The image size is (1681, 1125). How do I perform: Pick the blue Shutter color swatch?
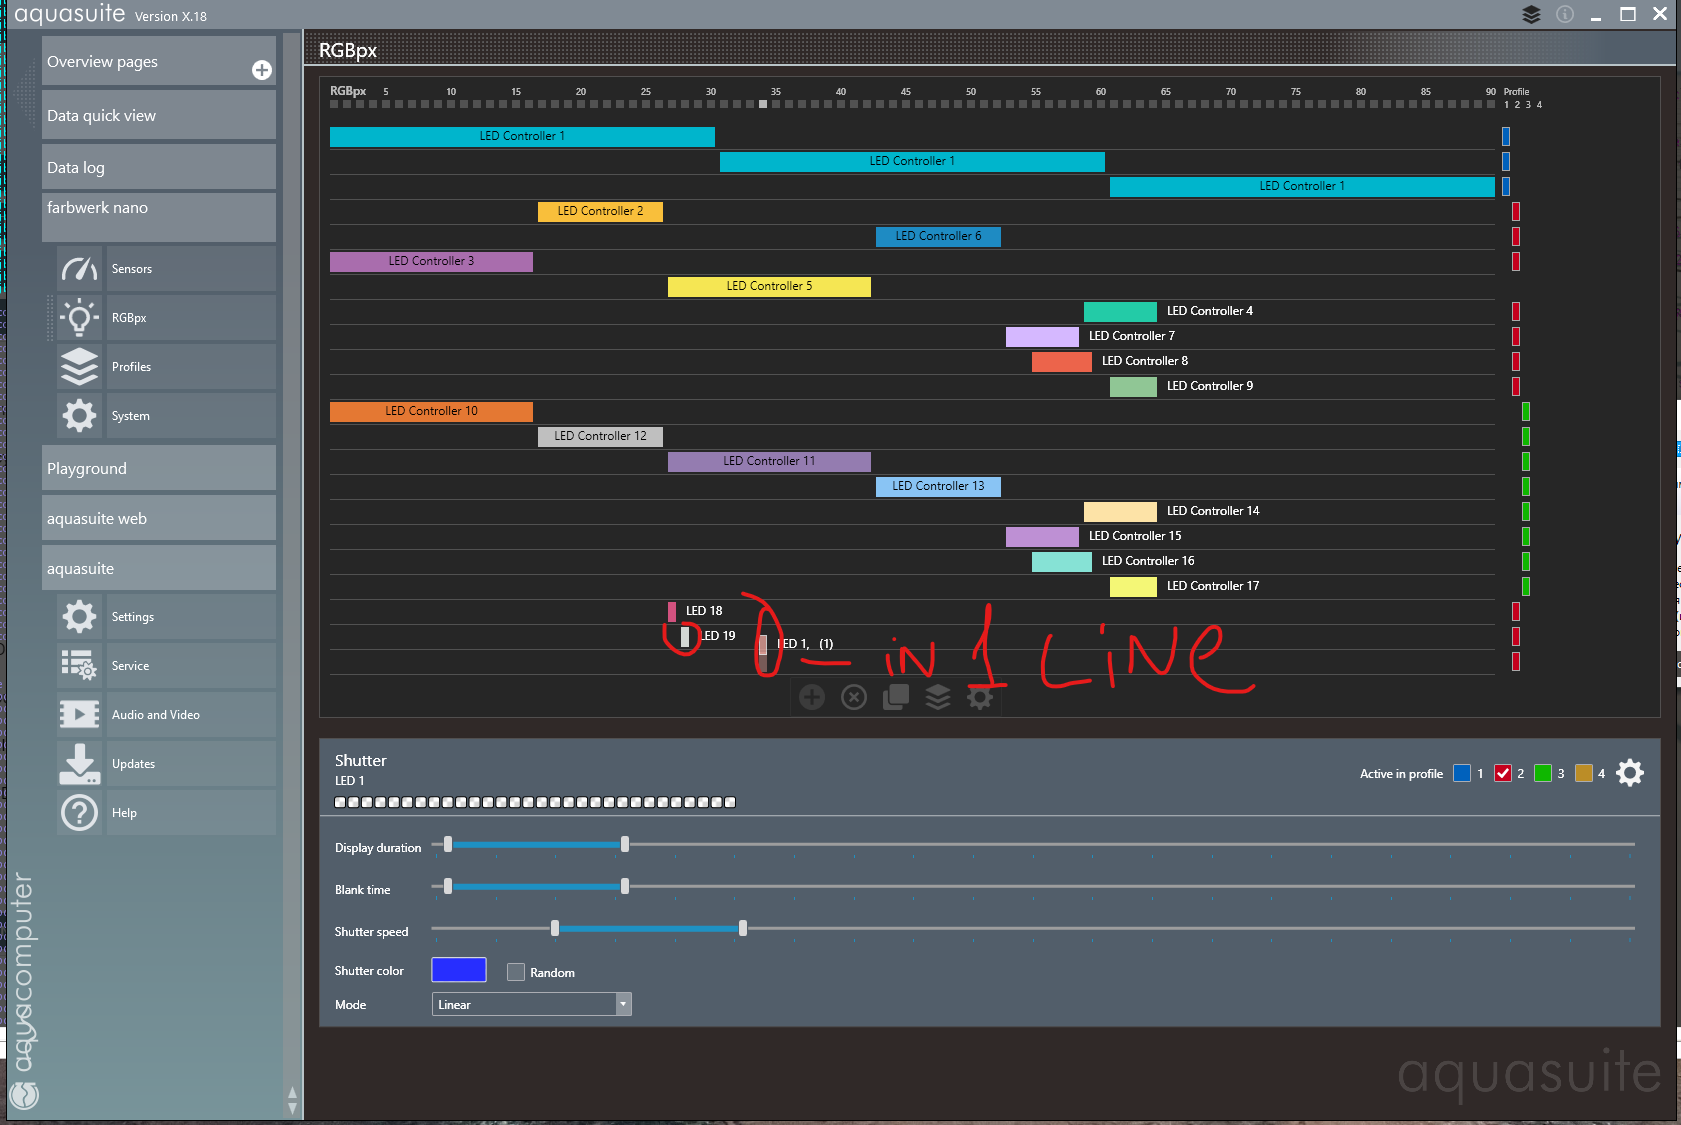click(x=459, y=970)
